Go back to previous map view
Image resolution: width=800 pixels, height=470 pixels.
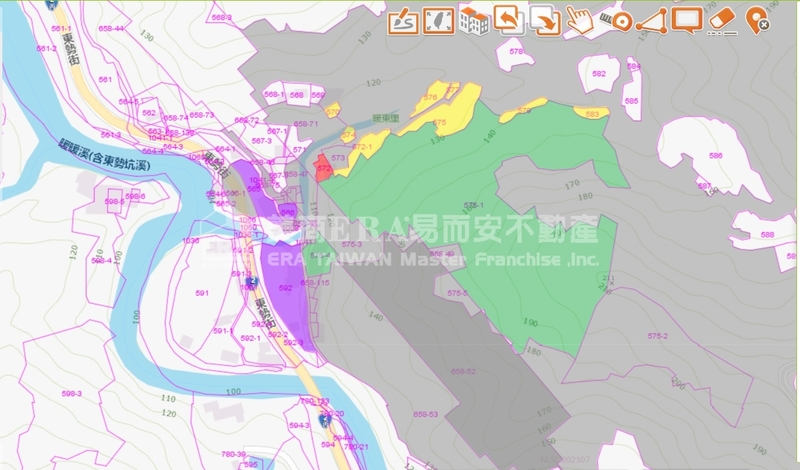(x=509, y=19)
